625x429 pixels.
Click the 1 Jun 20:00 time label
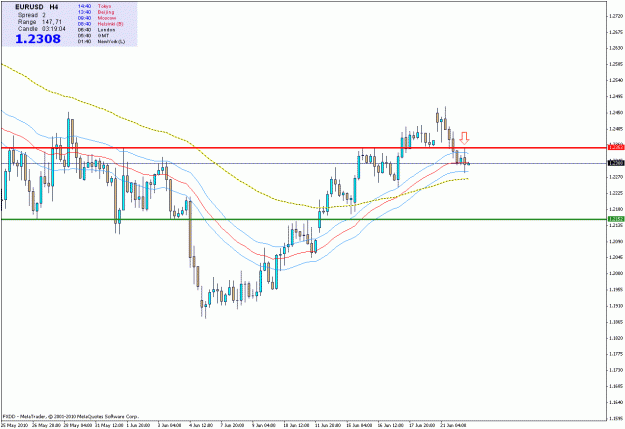138,425
